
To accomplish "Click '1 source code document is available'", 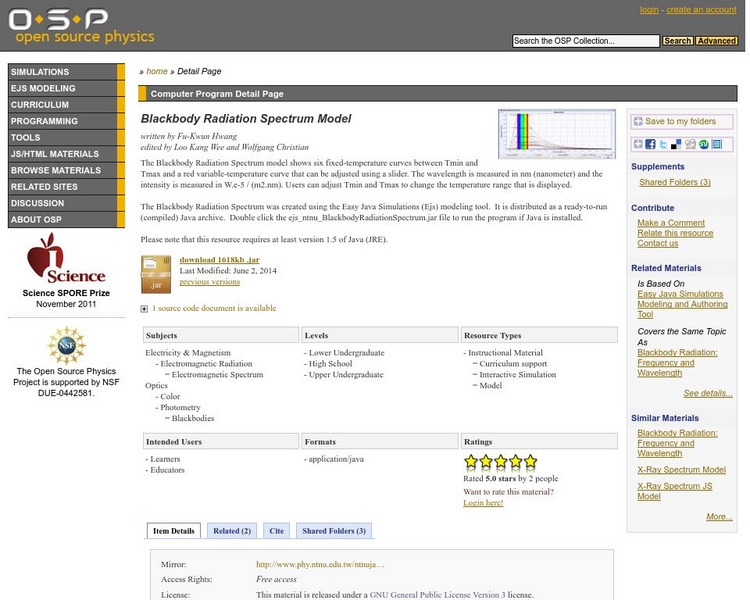I will [x=214, y=309].
